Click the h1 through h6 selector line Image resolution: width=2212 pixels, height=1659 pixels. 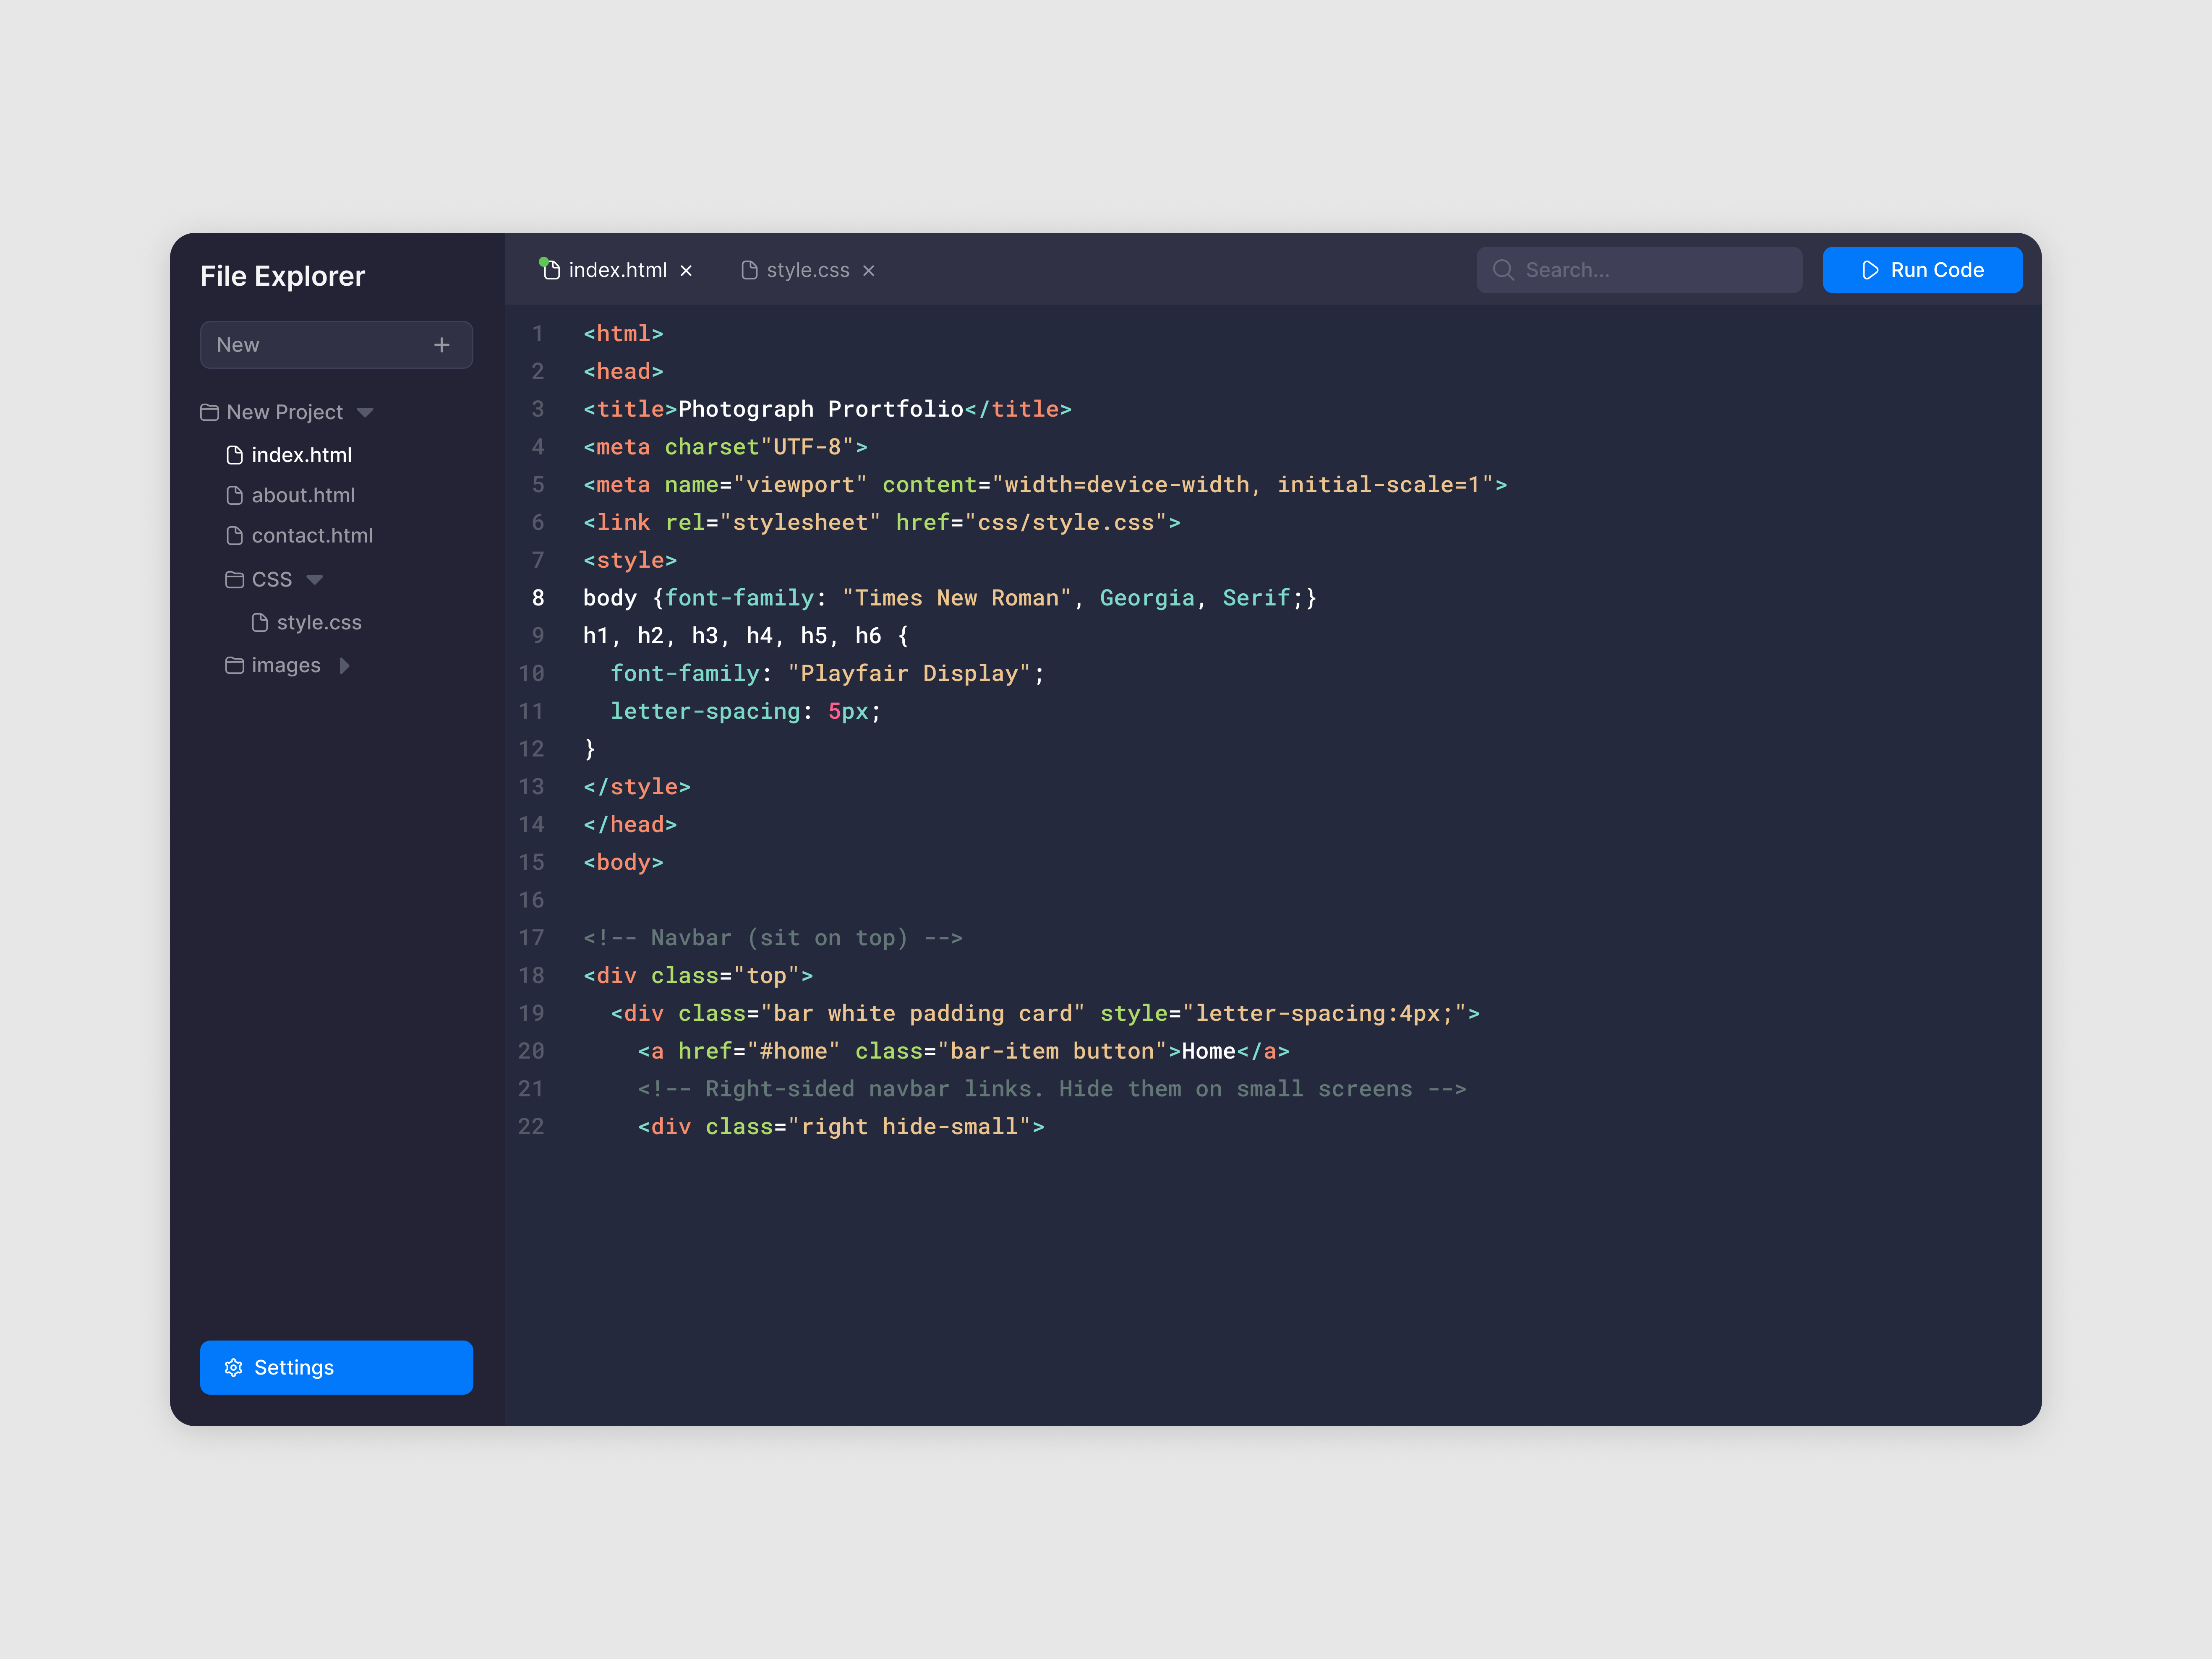[746, 636]
